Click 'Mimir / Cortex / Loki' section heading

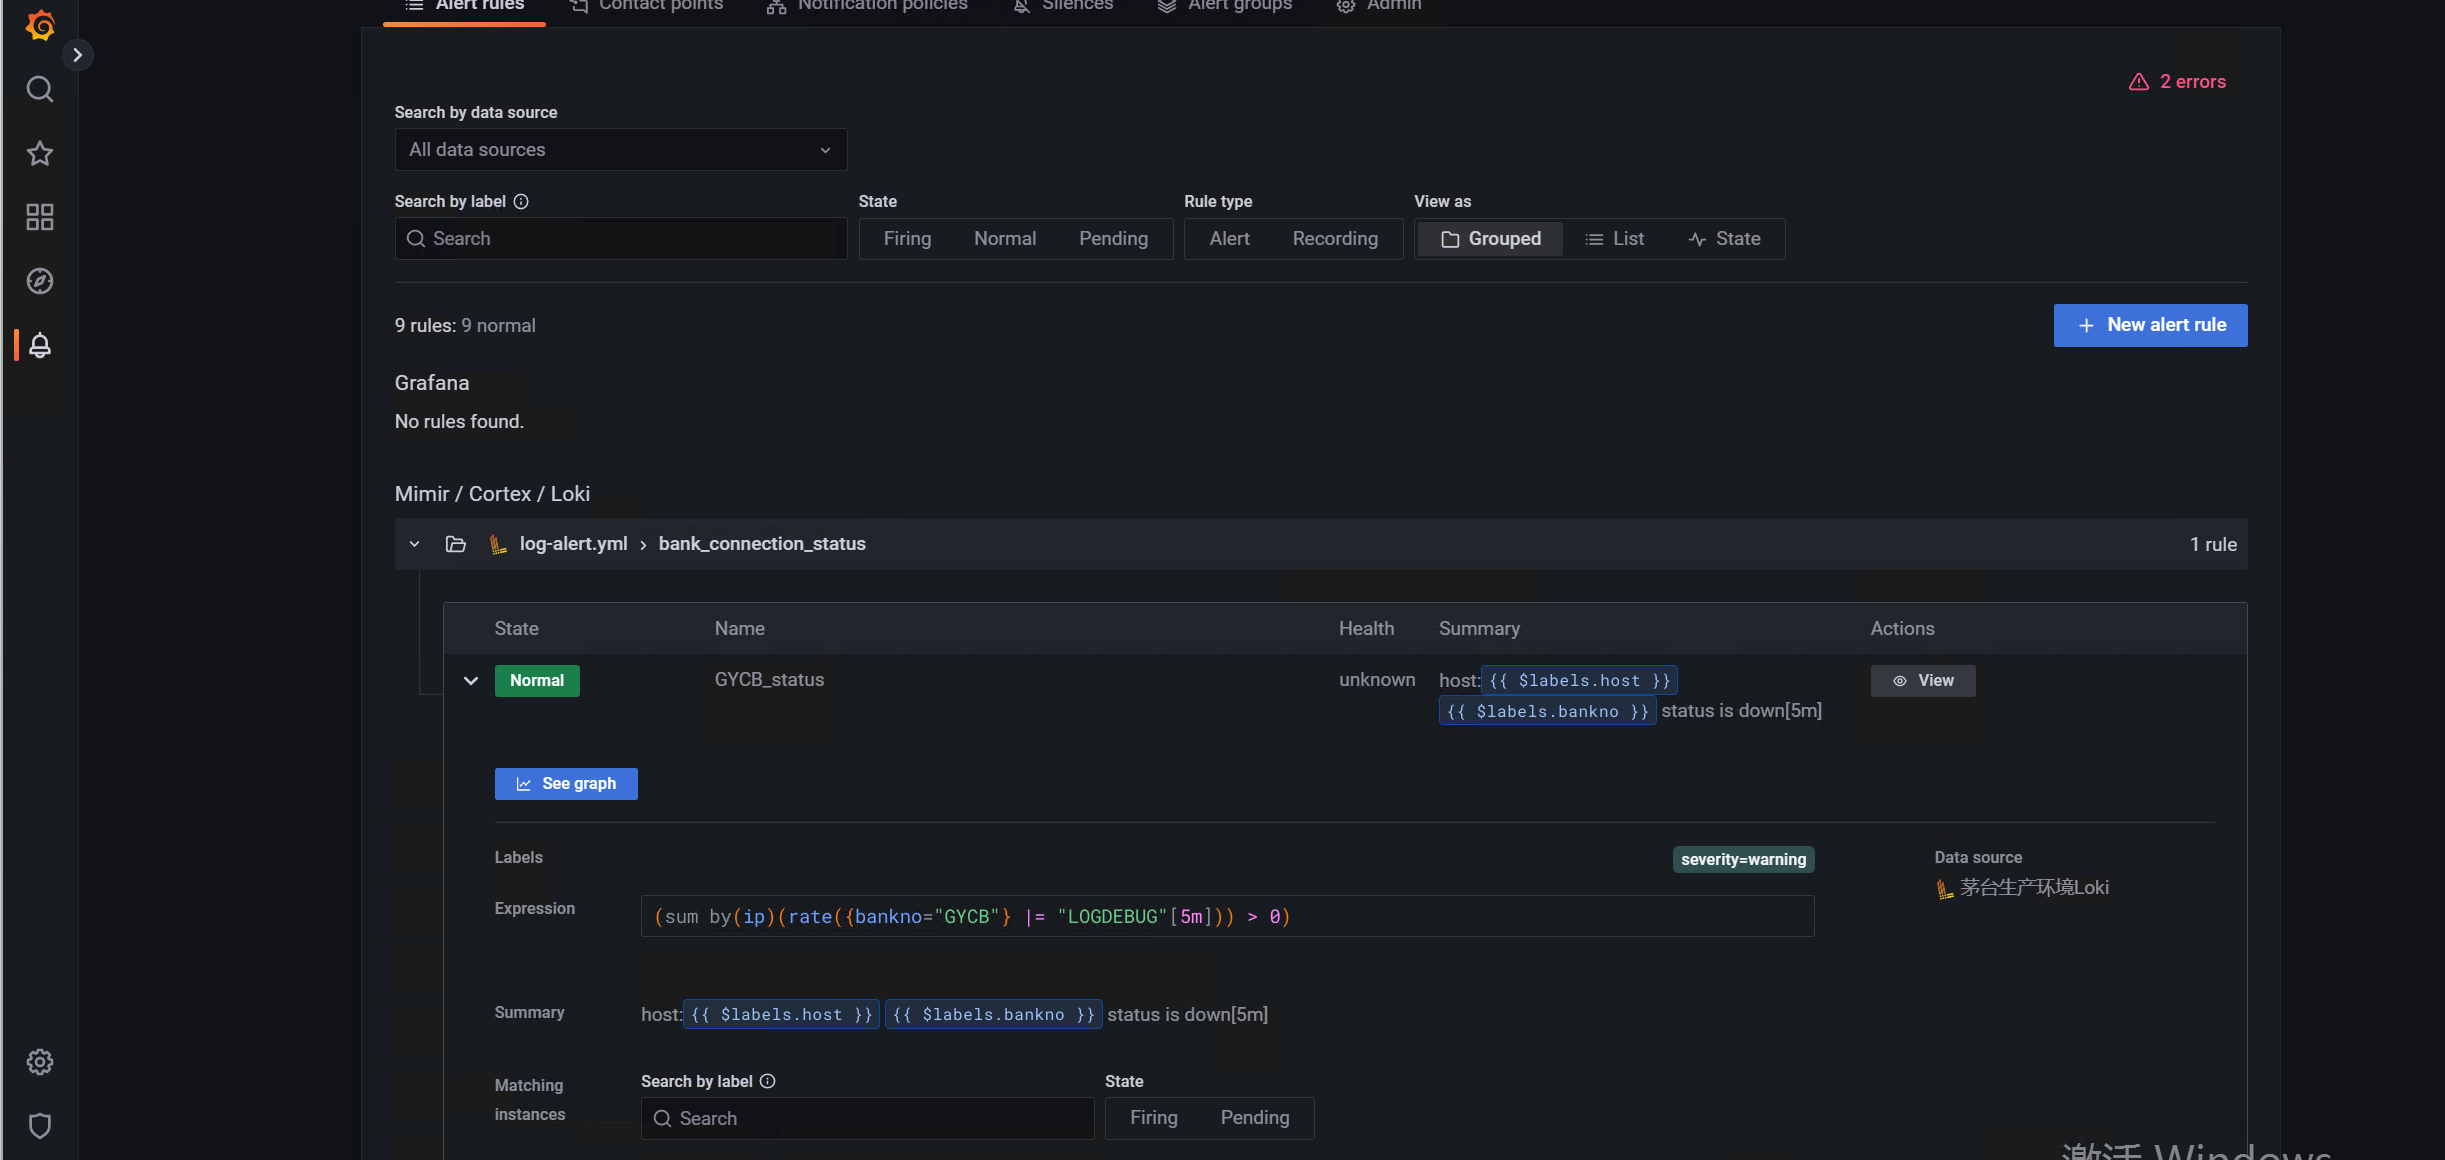(x=492, y=494)
